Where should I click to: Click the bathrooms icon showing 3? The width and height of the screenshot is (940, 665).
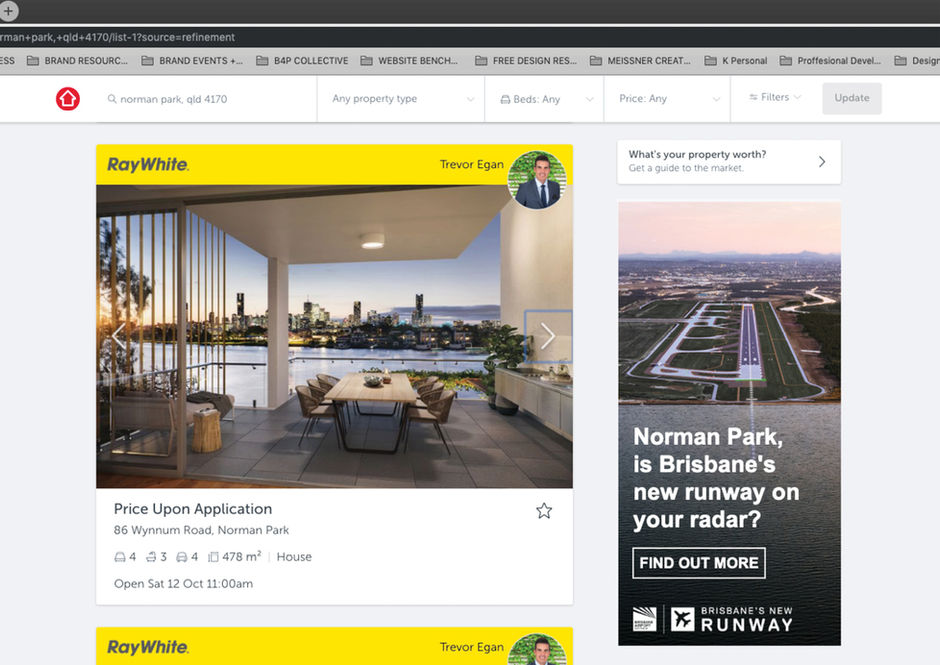[151, 557]
